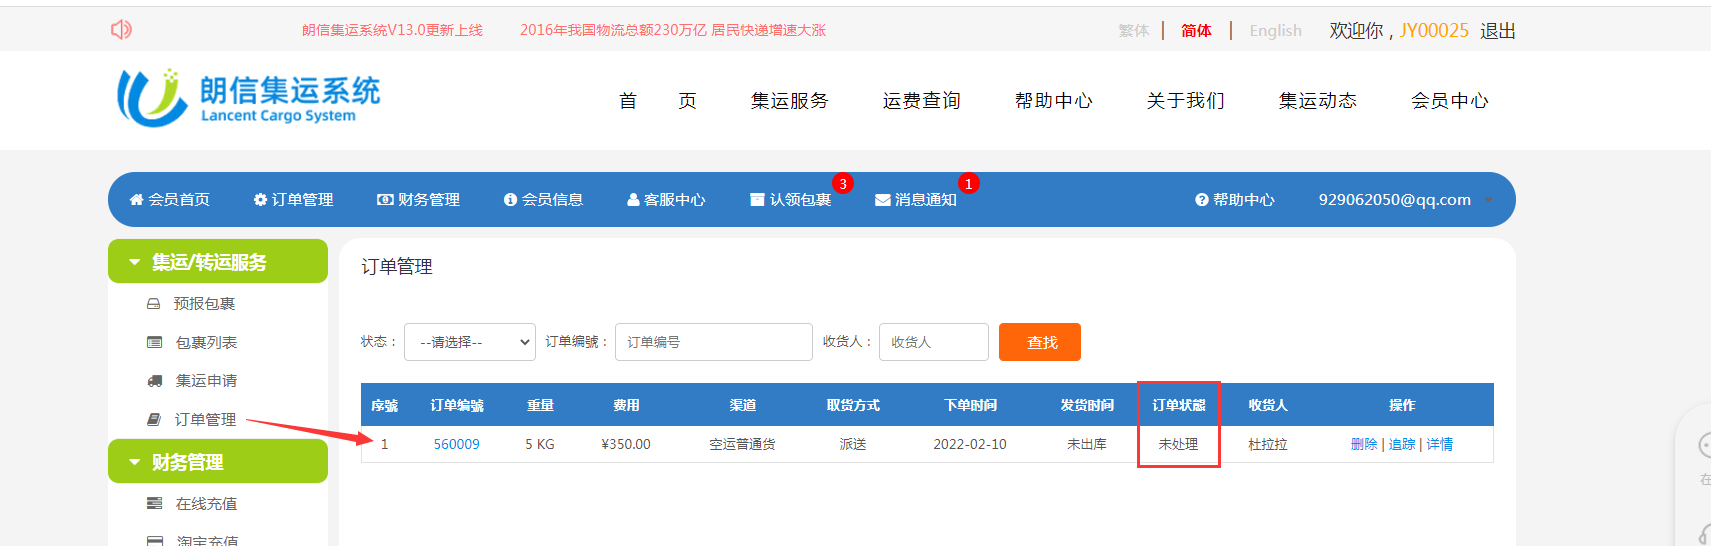Open 消息通知 message envelope item

point(916,200)
